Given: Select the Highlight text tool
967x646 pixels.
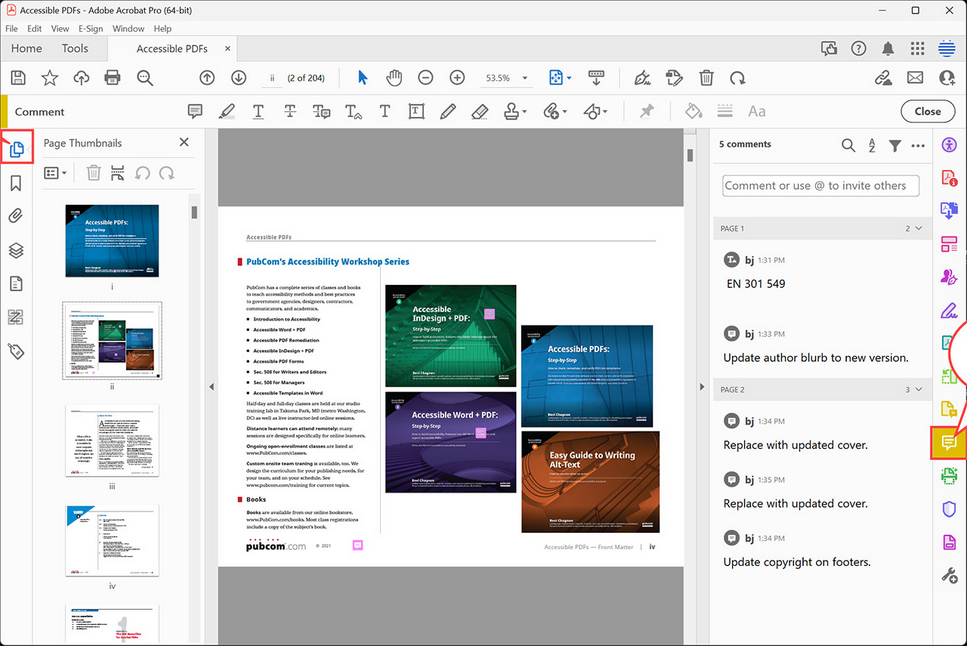Looking at the screenshot, I should [227, 111].
